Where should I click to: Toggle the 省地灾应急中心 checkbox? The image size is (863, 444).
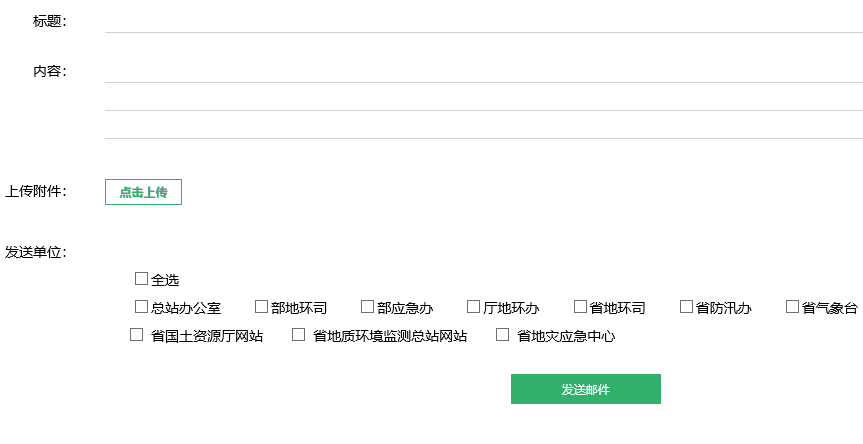tap(502, 335)
